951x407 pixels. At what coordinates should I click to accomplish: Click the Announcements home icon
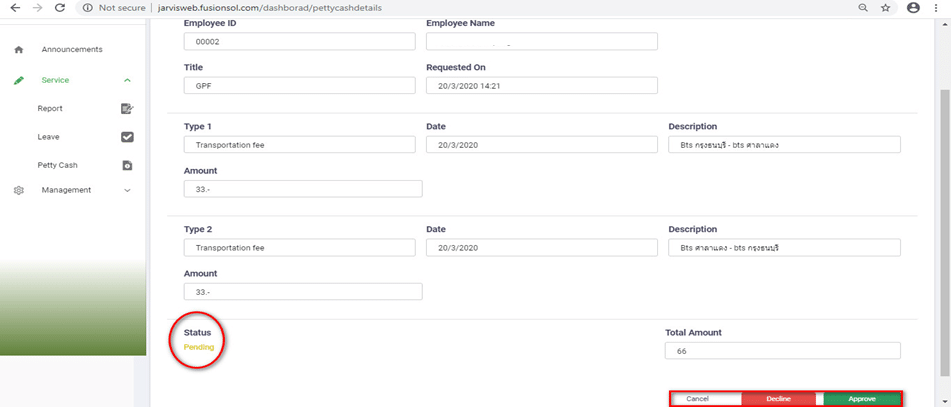(18, 50)
